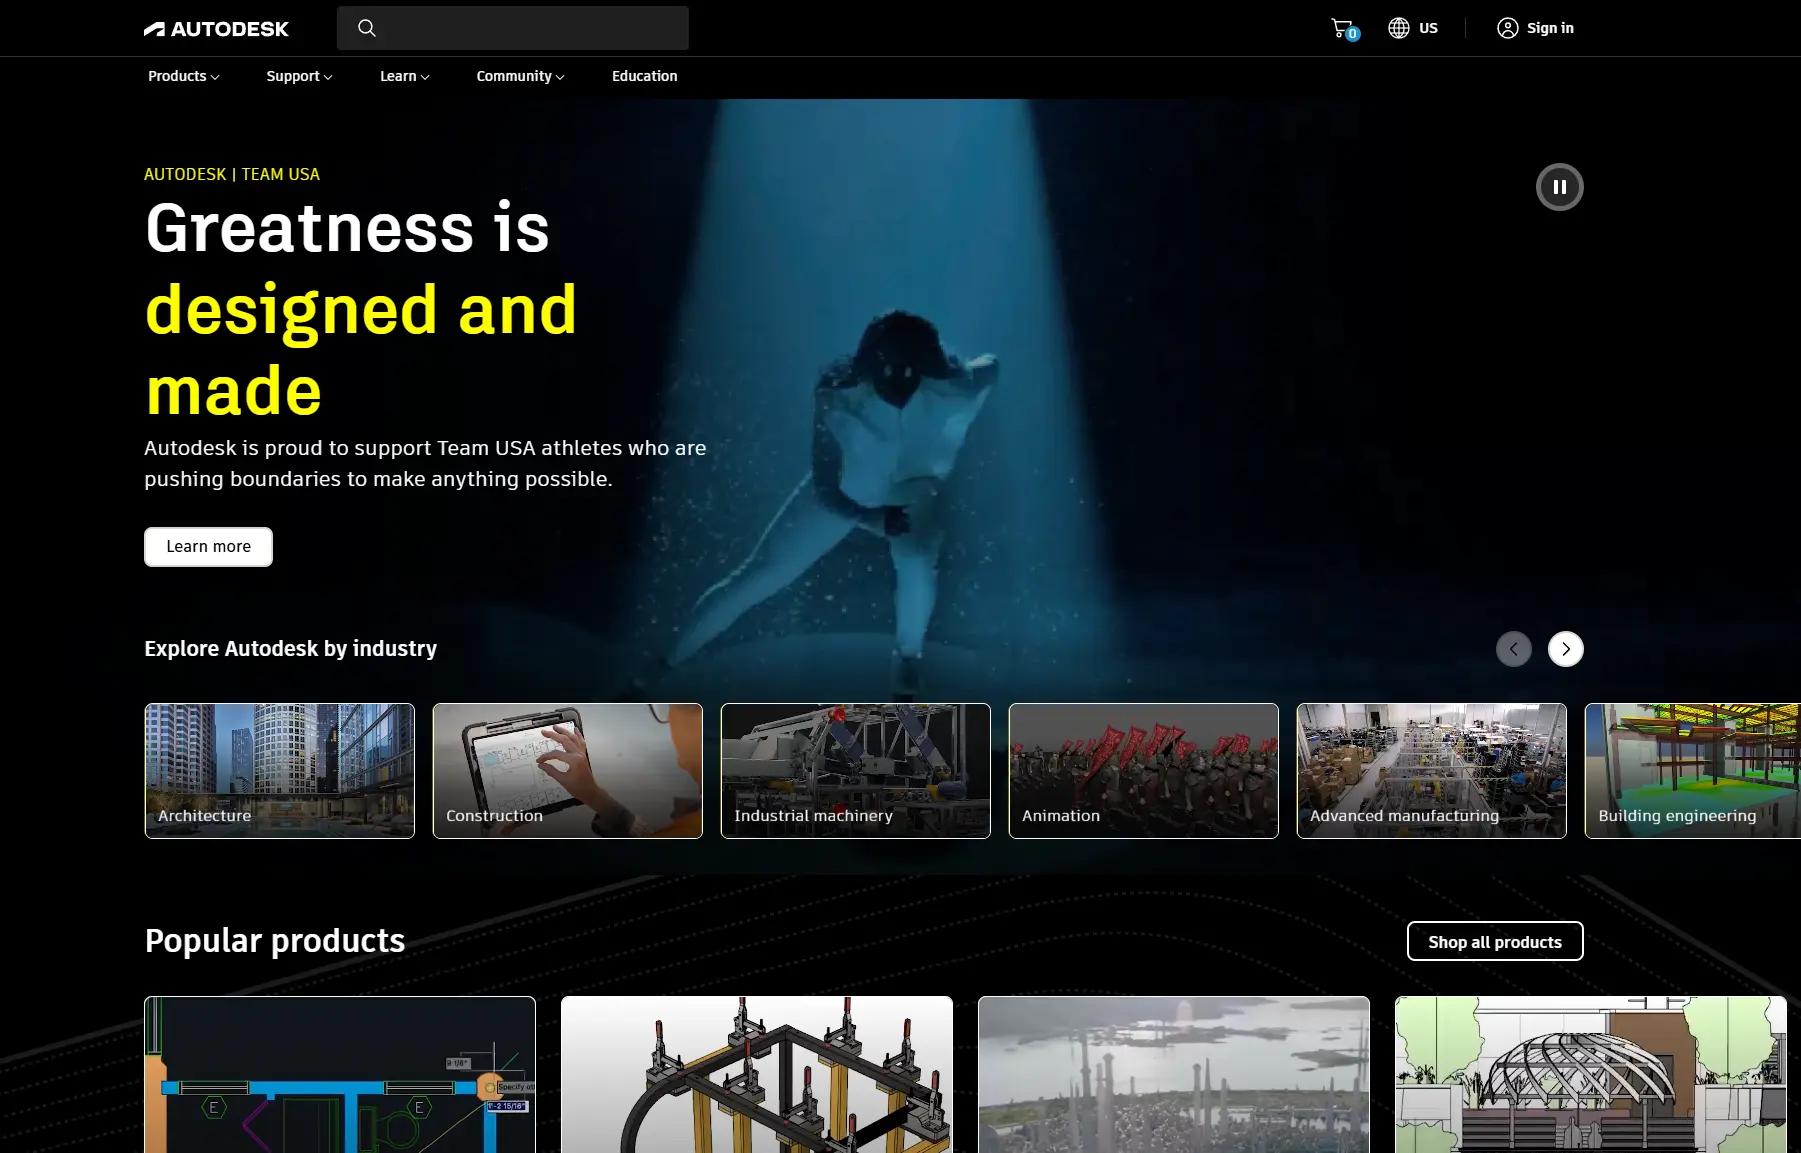Open the search field with the magnifier icon
The image size is (1801, 1153).
click(367, 28)
